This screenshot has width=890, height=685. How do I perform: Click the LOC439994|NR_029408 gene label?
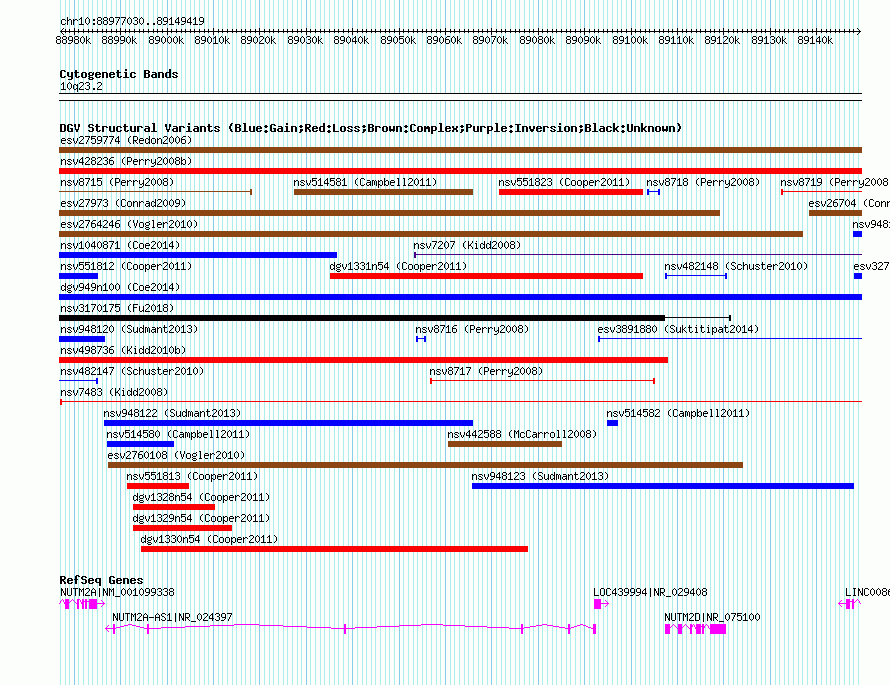point(650,592)
